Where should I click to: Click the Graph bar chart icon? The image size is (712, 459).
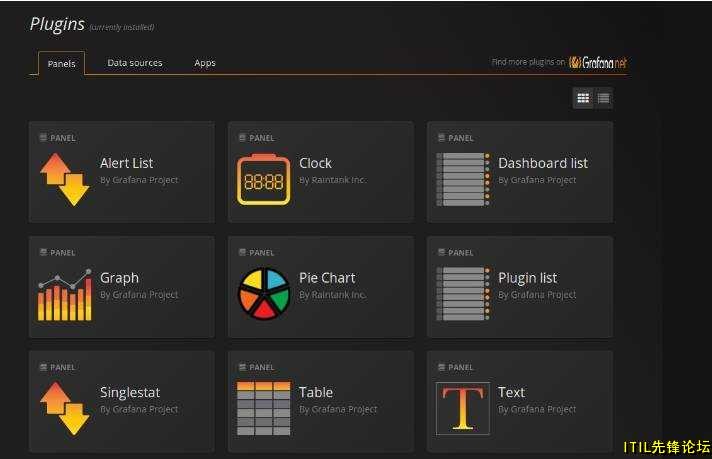[x=64, y=295]
